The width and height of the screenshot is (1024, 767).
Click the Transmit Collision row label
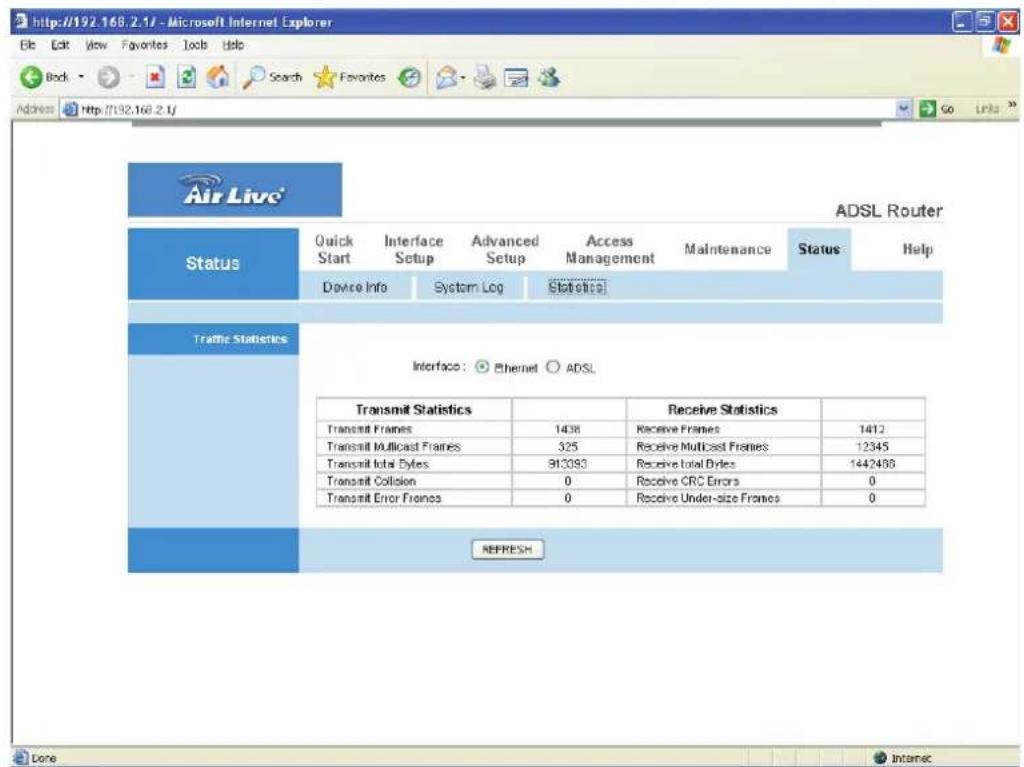371,481
